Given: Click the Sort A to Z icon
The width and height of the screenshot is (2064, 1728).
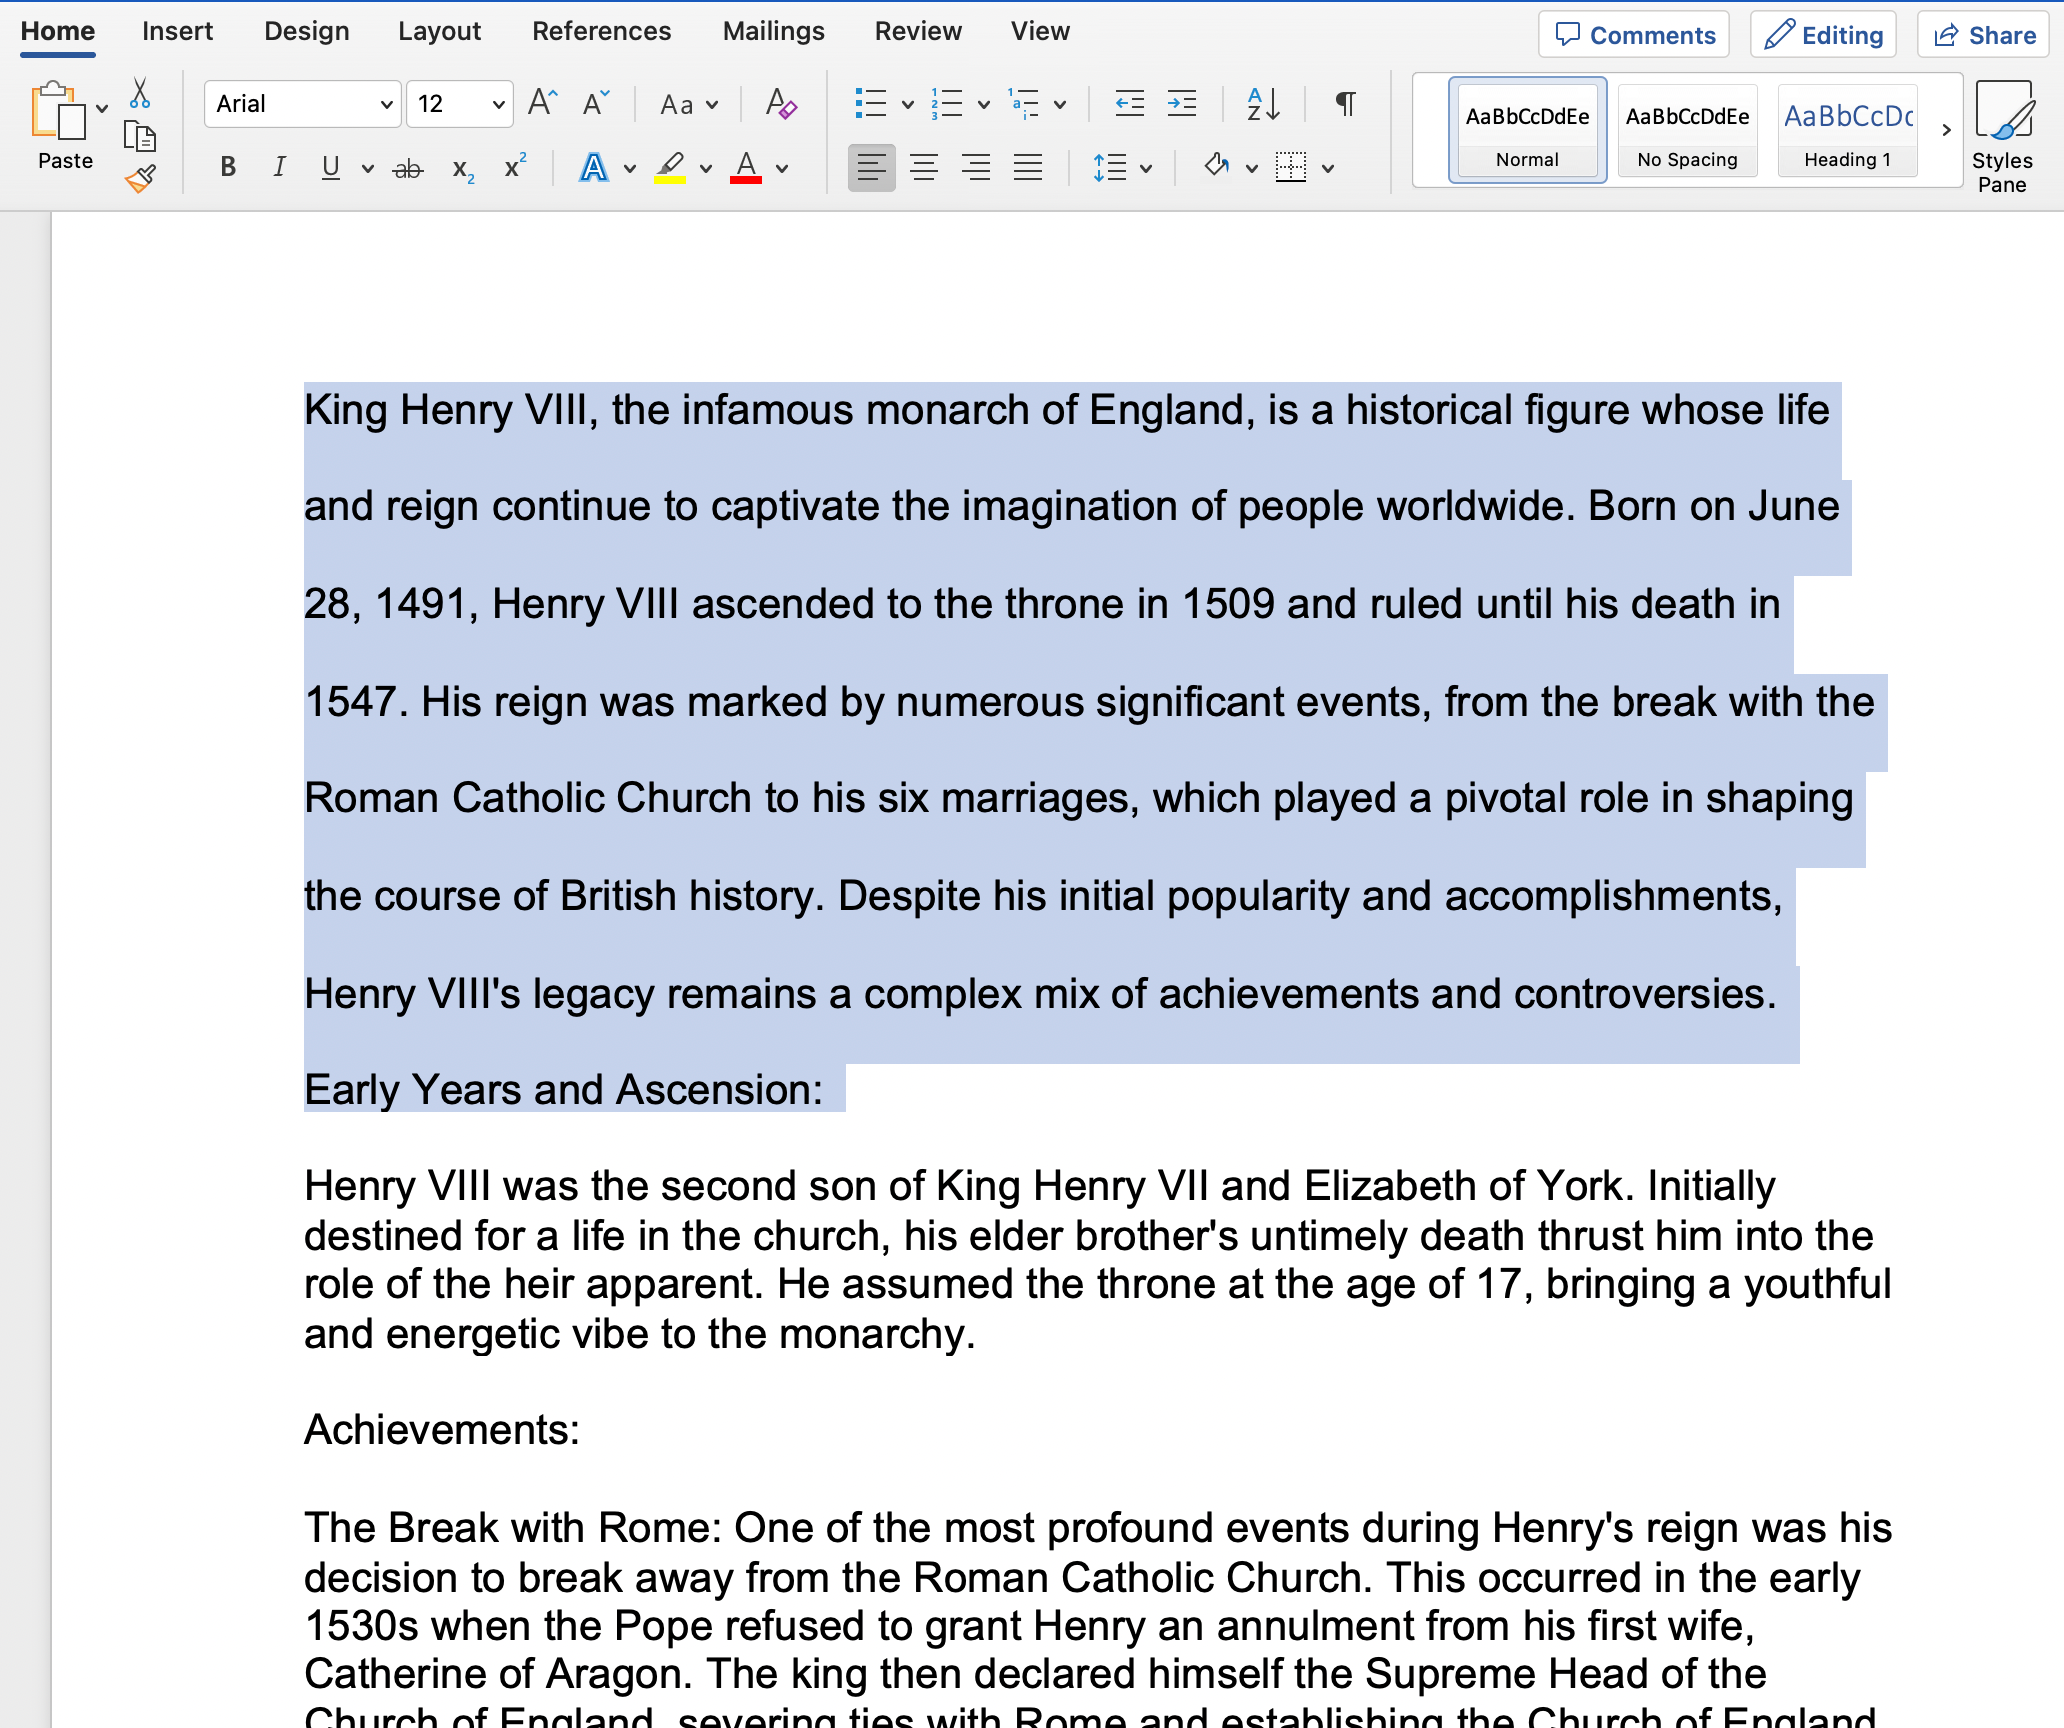Looking at the screenshot, I should pyautogui.click(x=1263, y=103).
